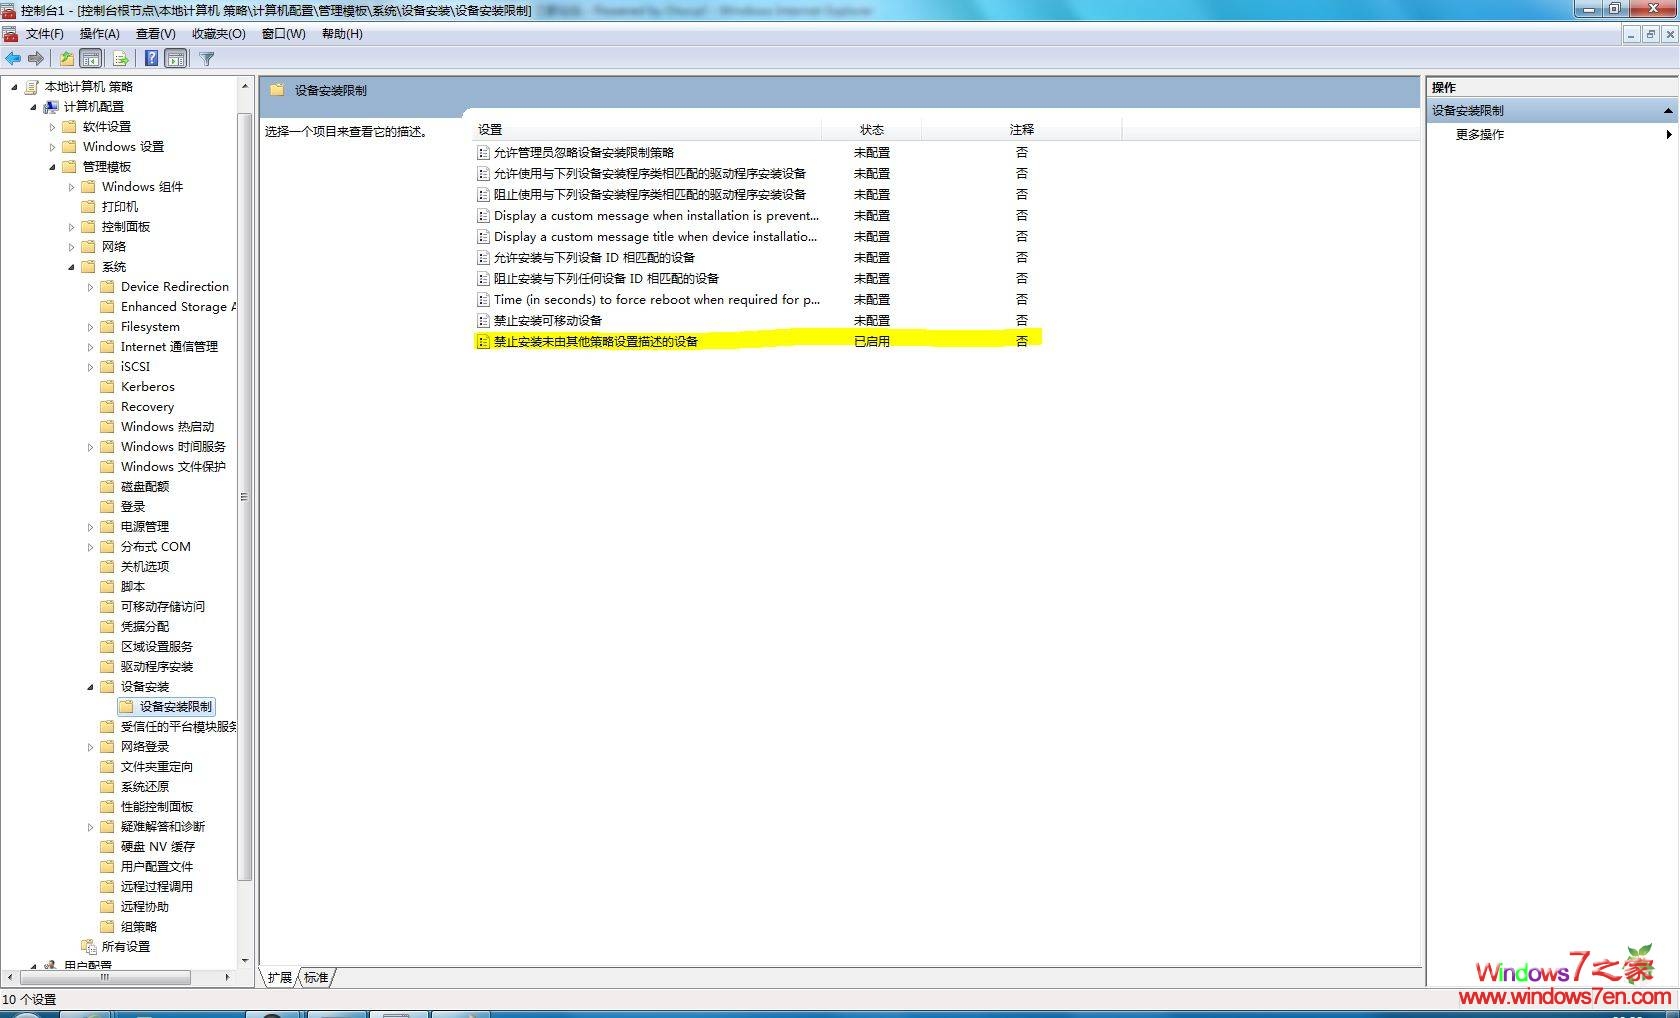Expand the Recovery folder arrow
This screenshot has width=1680, height=1018.
(91, 406)
